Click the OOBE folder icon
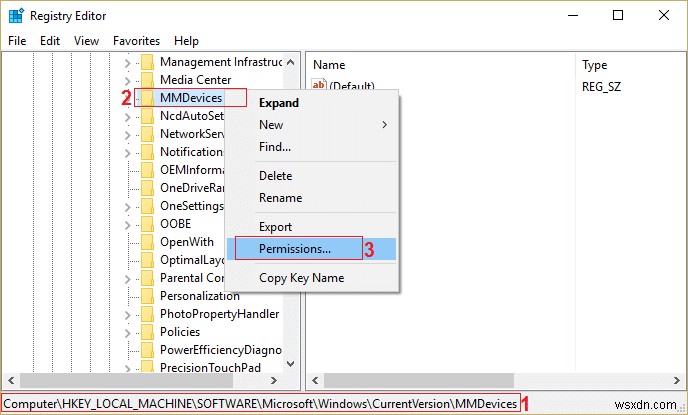 coord(147,224)
